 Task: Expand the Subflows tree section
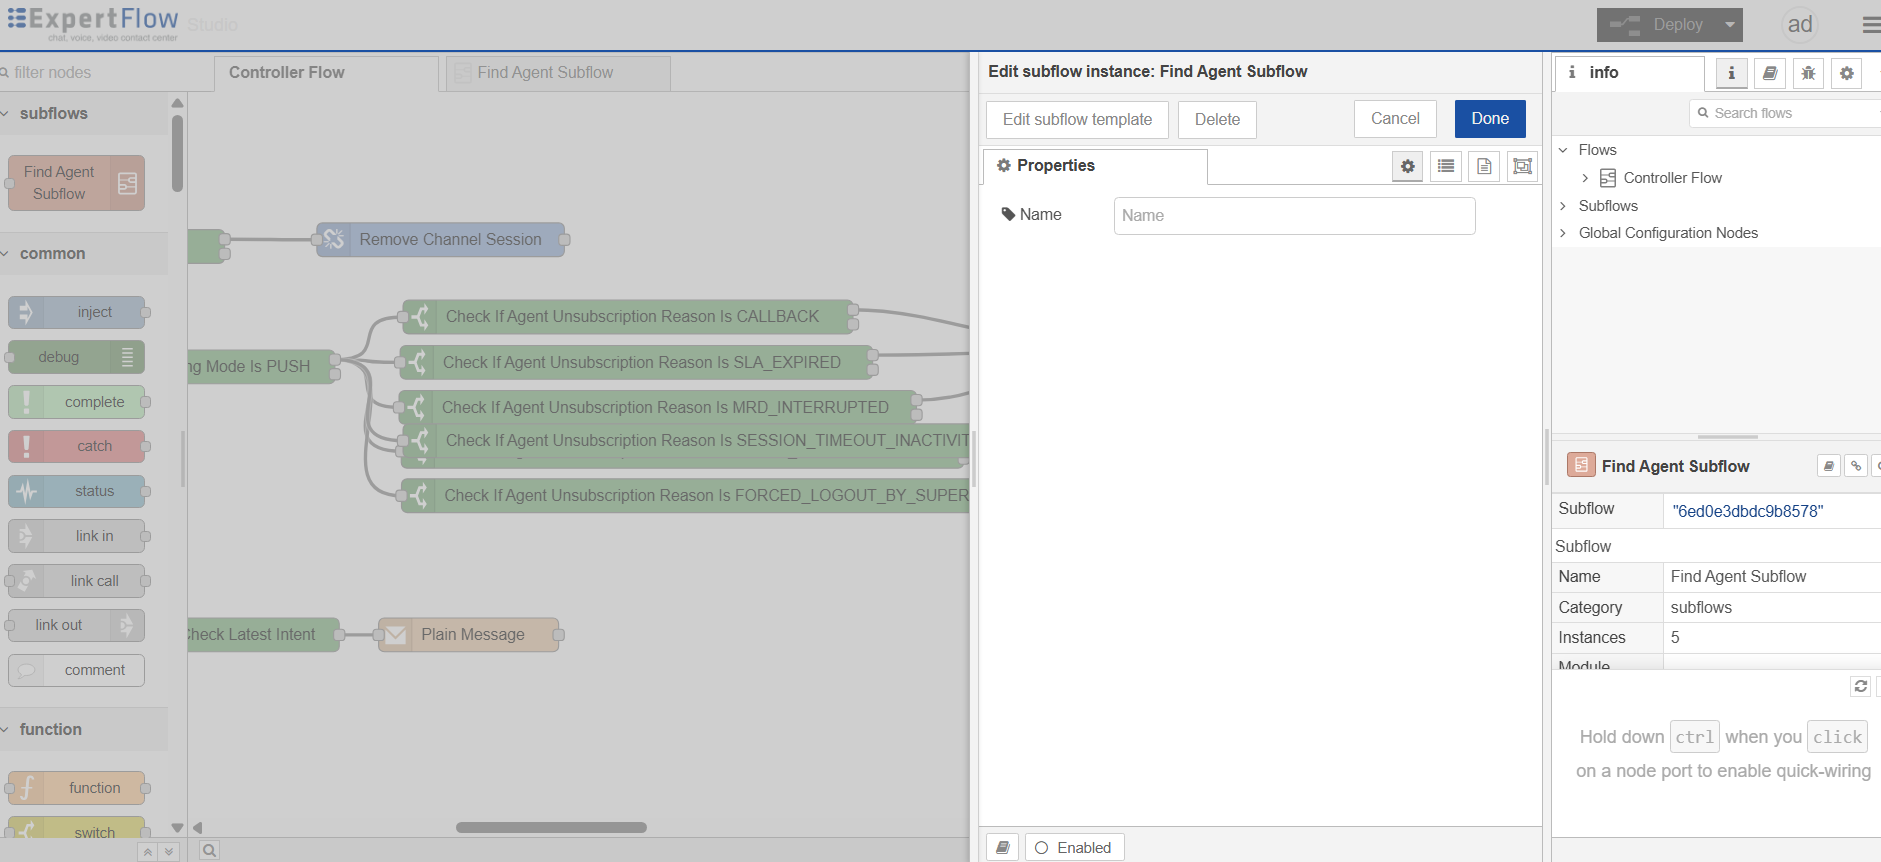click(1563, 206)
